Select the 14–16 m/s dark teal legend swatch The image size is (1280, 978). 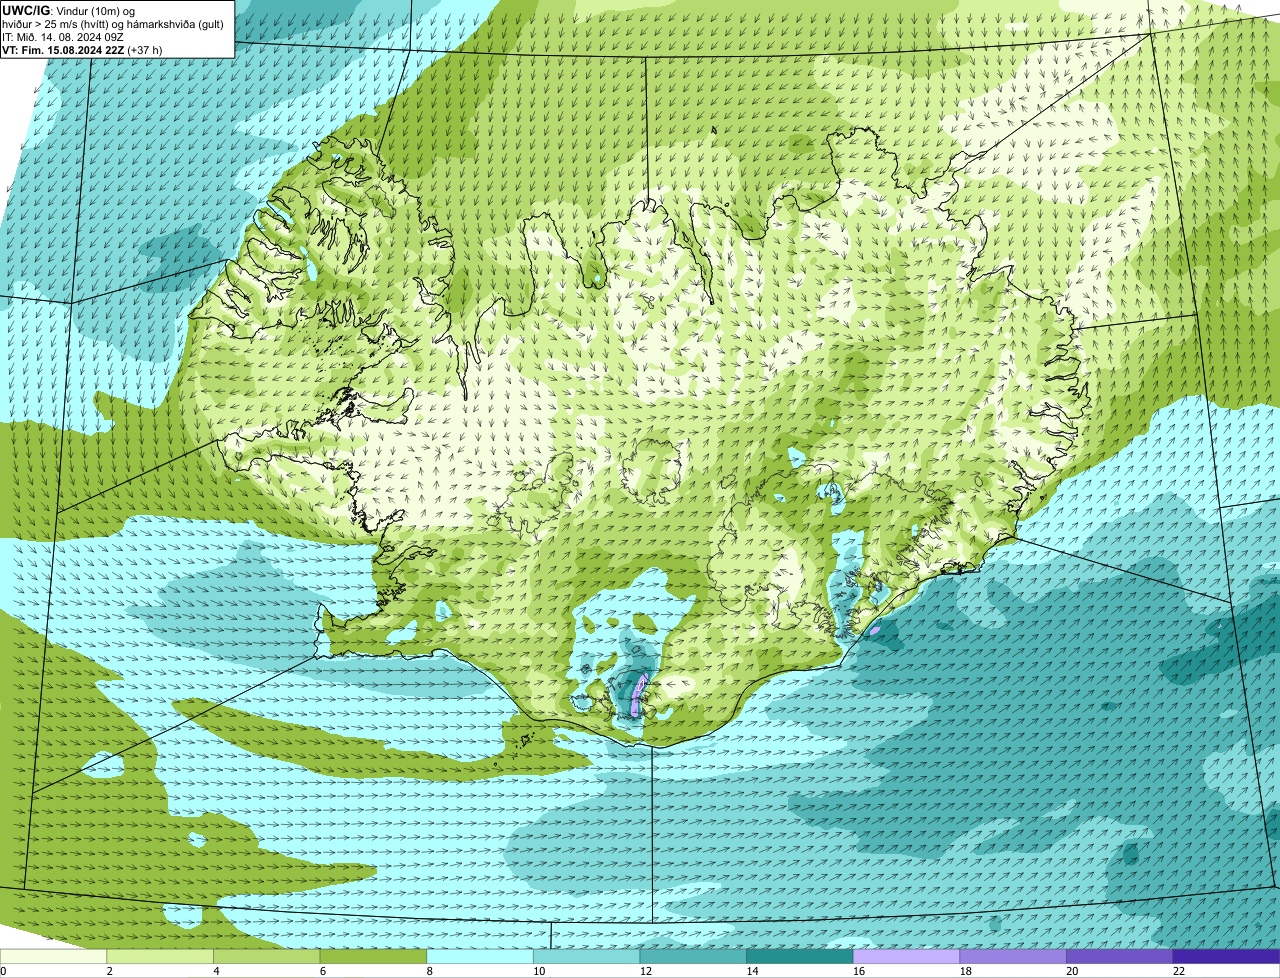(x=800, y=956)
